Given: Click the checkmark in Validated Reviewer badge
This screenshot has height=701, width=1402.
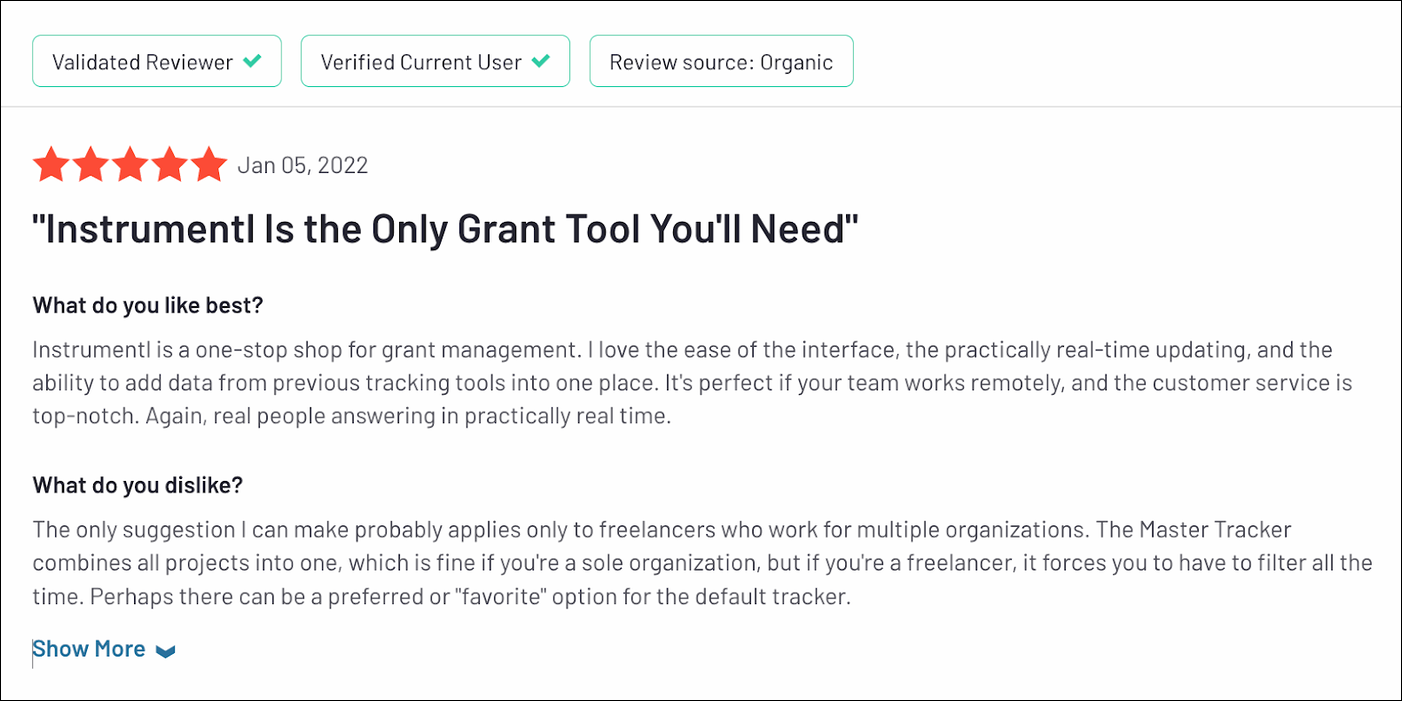Looking at the screenshot, I should click(252, 61).
